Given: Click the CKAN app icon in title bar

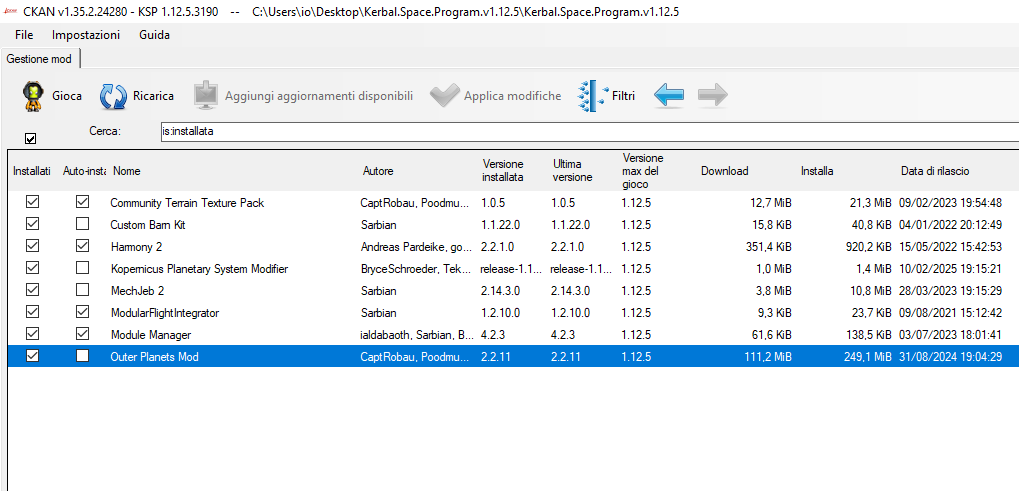Looking at the screenshot, I should [x=10, y=12].
